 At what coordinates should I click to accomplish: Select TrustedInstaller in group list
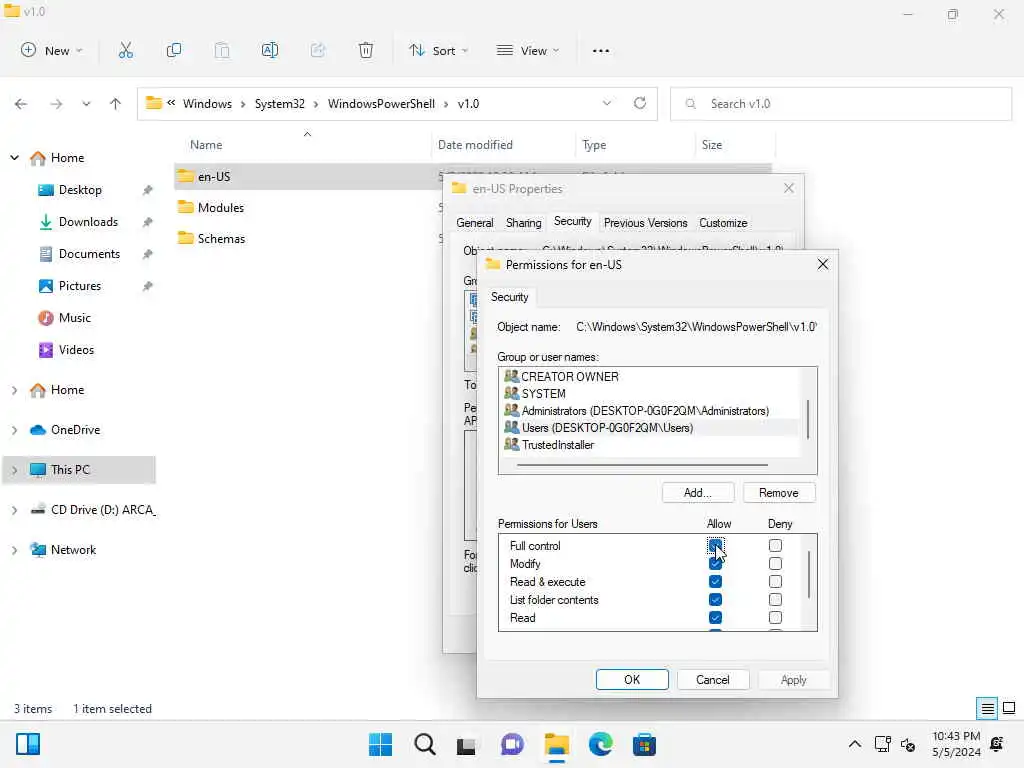(x=650, y=445)
